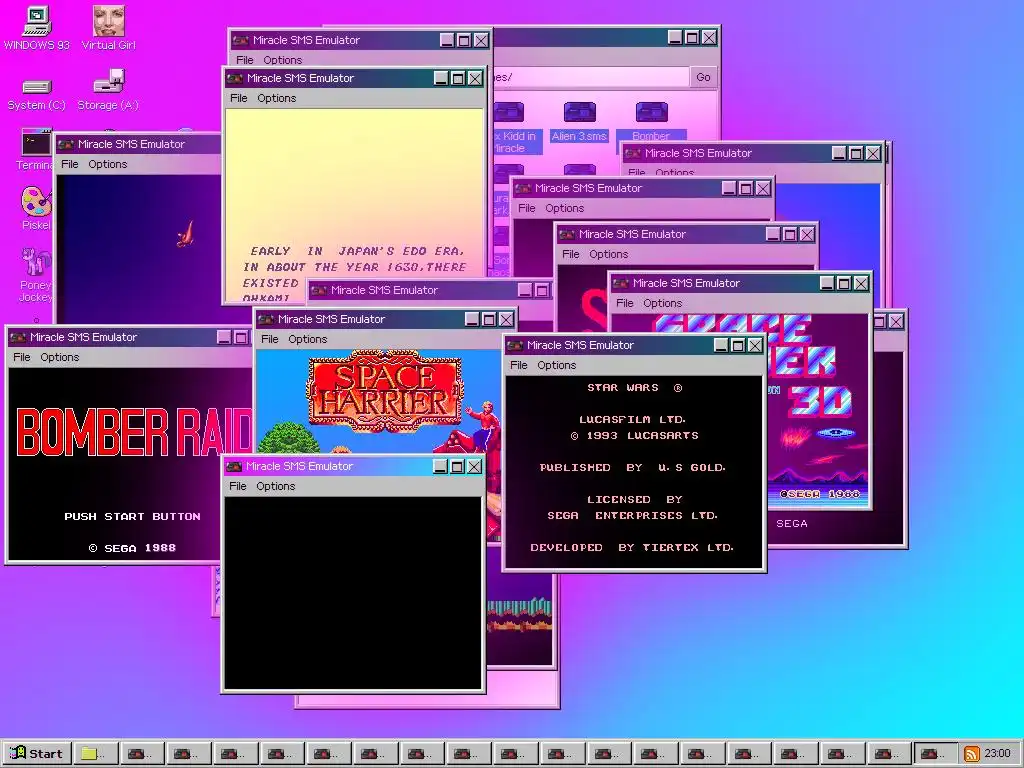
Task: Maximize the Star Wars emulator window
Action: [738, 345]
